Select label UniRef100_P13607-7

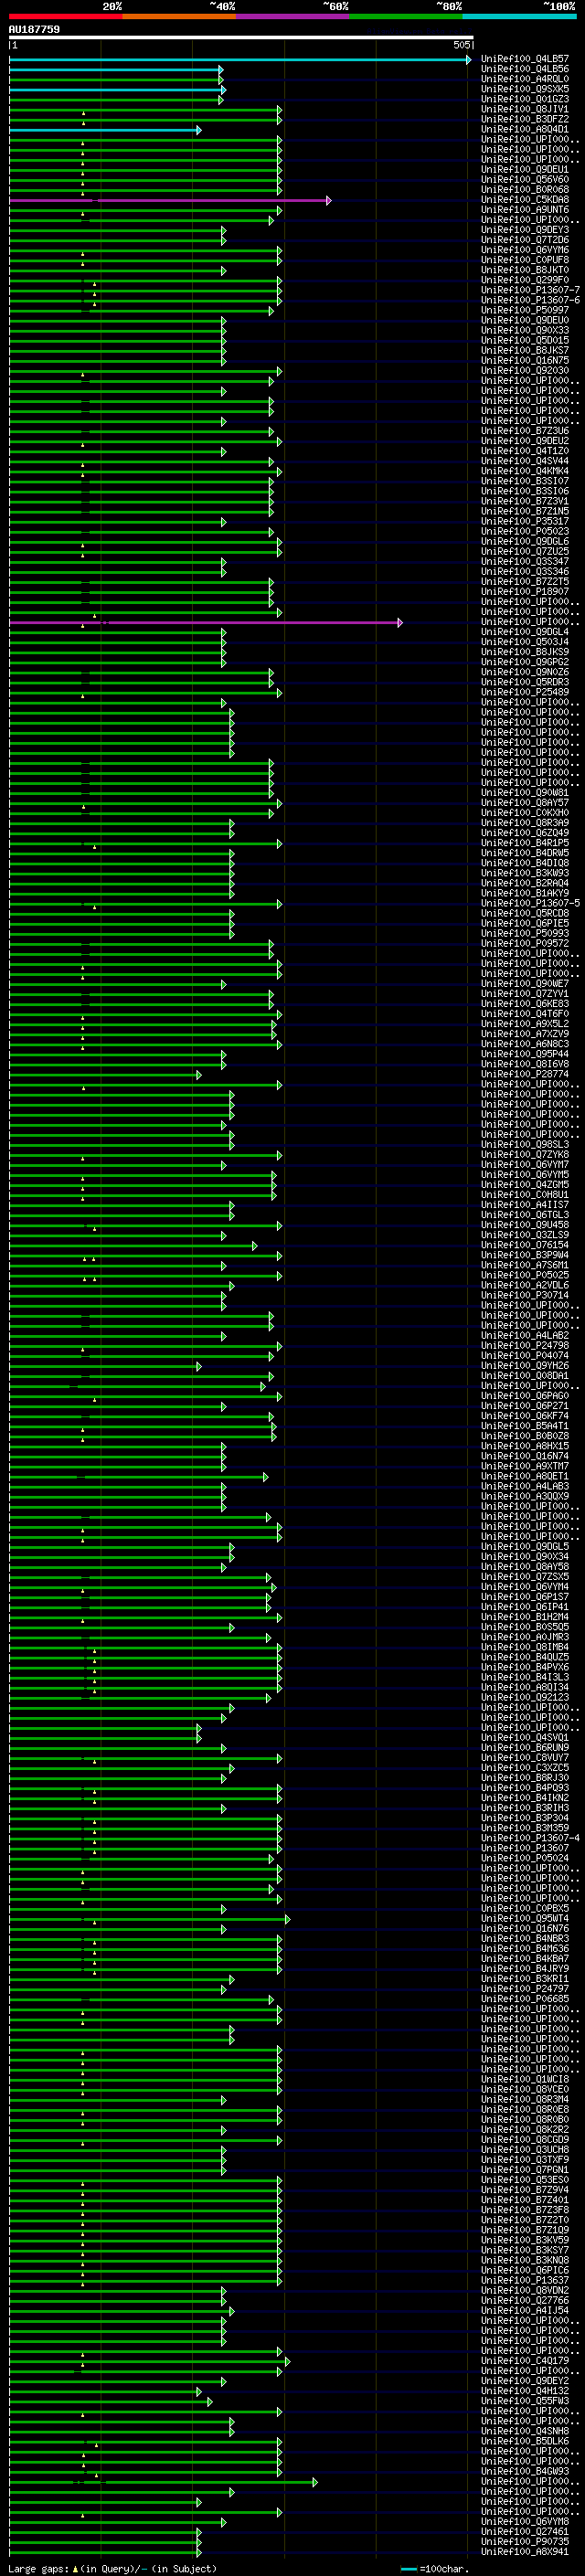pyautogui.click(x=530, y=290)
